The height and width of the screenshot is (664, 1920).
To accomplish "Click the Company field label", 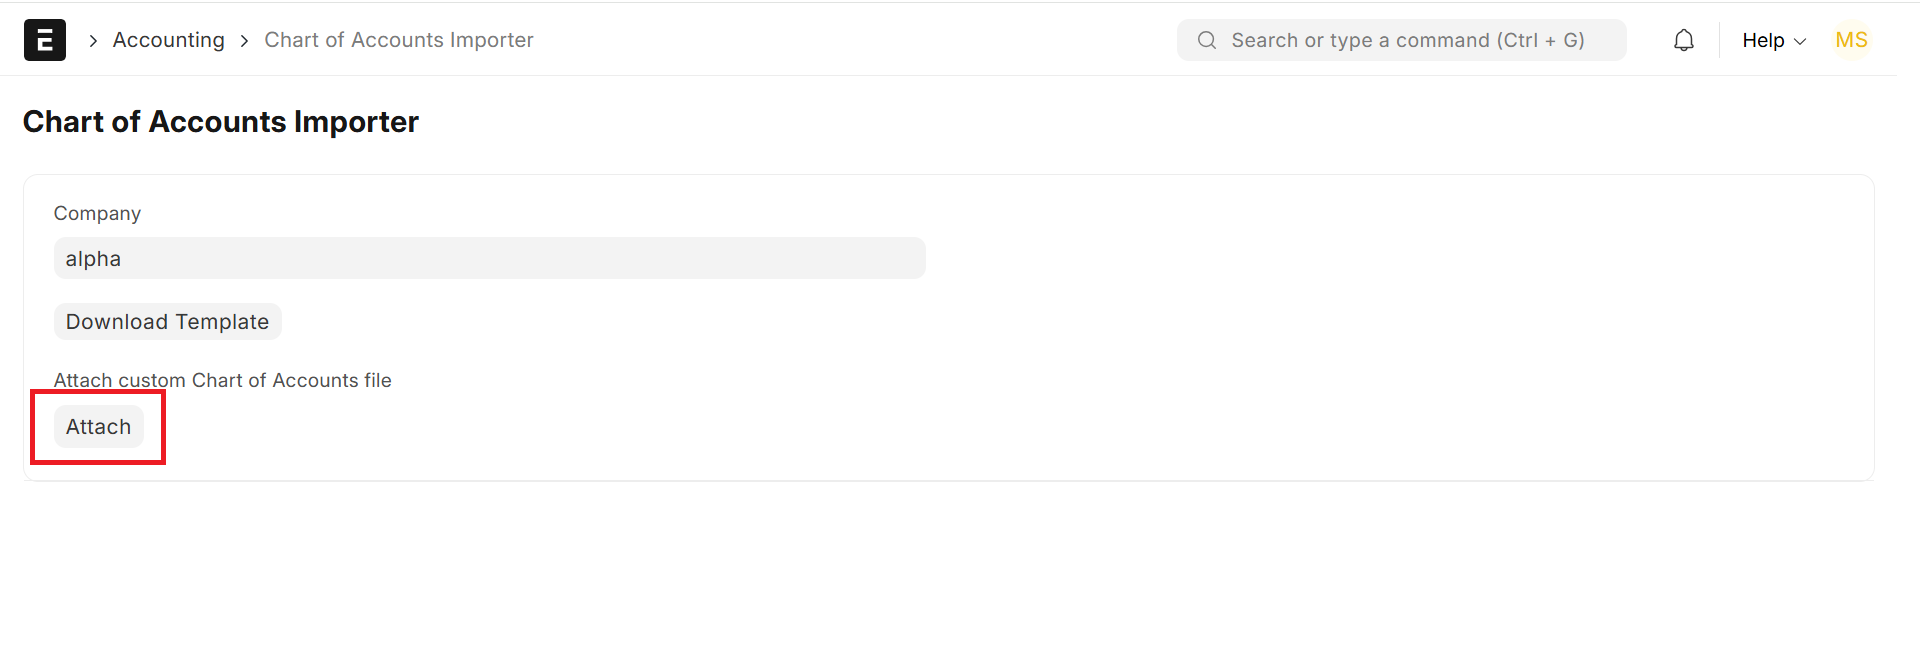I will click(97, 213).
